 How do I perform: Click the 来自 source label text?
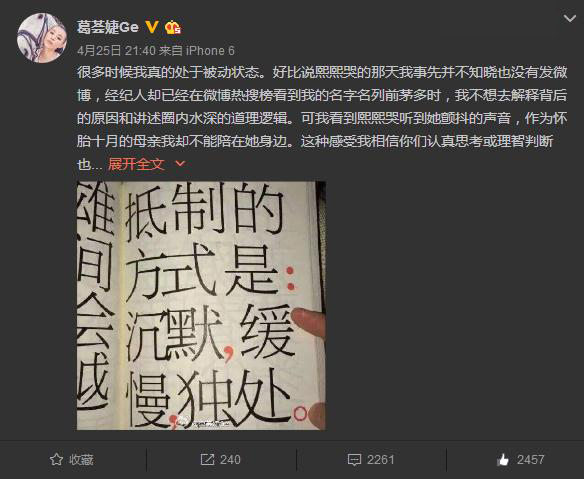point(171,51)
